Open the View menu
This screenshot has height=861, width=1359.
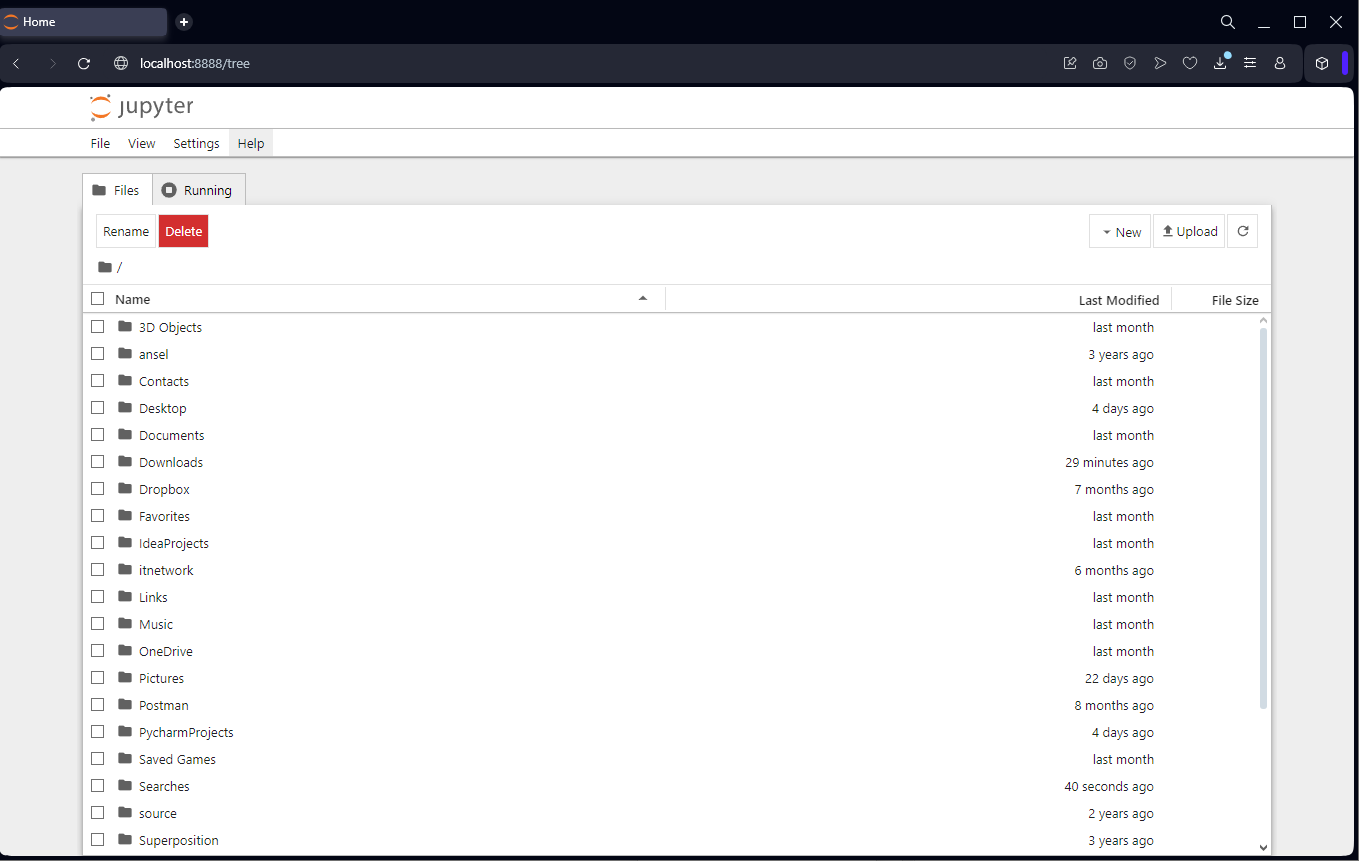point(142,143)
